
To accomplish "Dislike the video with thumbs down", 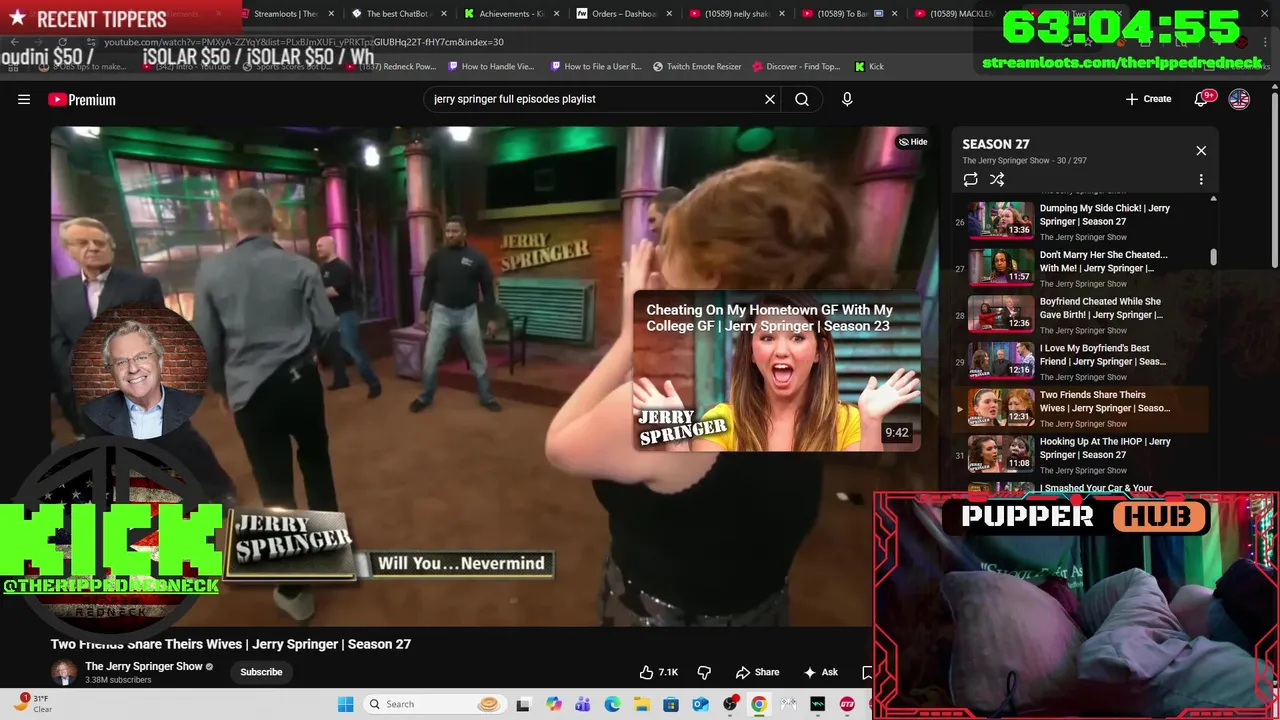I will tap(704, 672).
